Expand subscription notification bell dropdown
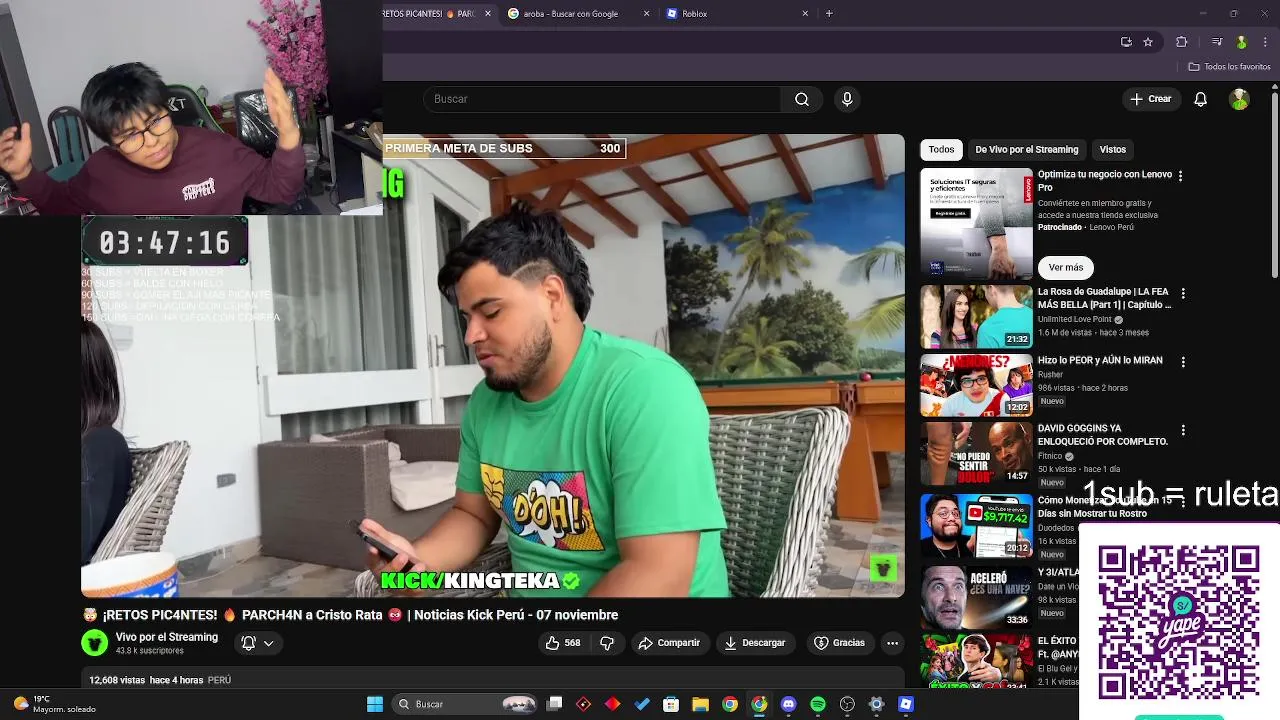The height and width of the screenshot is (720, 1280). [257, 643]
